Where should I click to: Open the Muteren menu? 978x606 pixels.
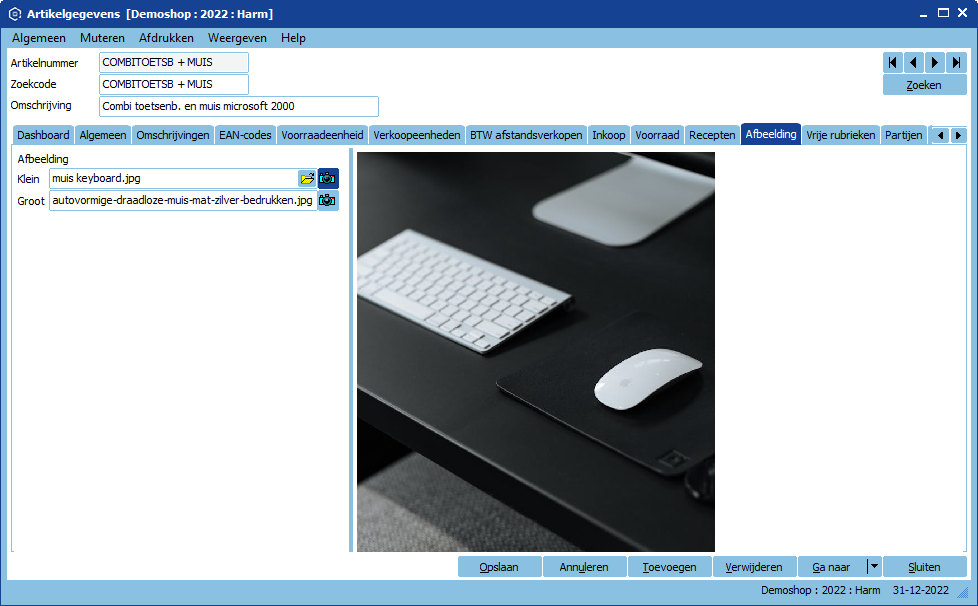(x=102, y=38)
